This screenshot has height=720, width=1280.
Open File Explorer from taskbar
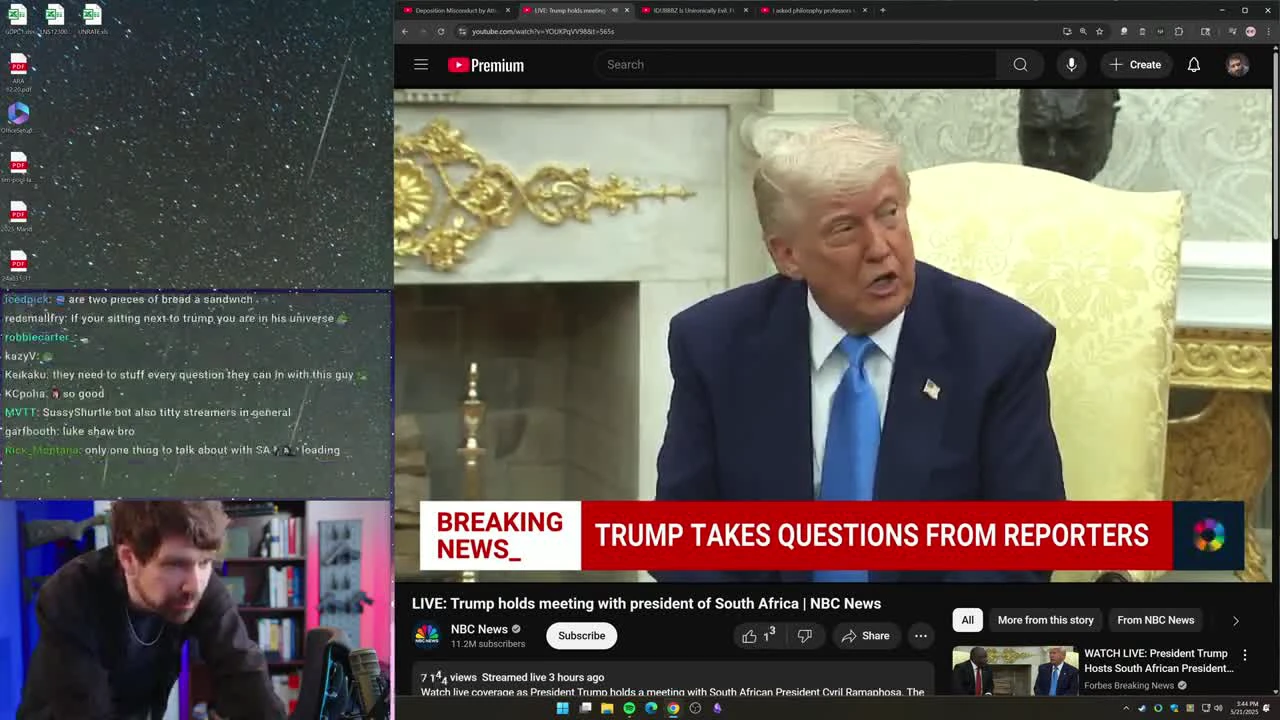pyautogui.click(x=607, y=708)
